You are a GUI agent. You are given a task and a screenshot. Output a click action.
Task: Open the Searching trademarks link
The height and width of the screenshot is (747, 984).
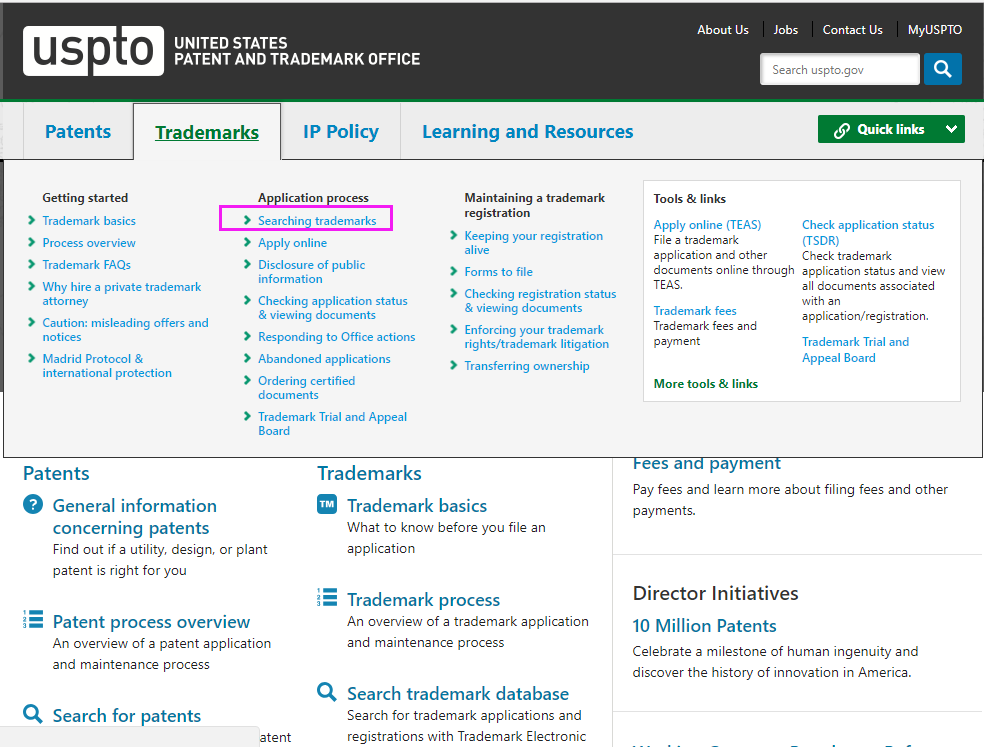[x=317, y=221]
